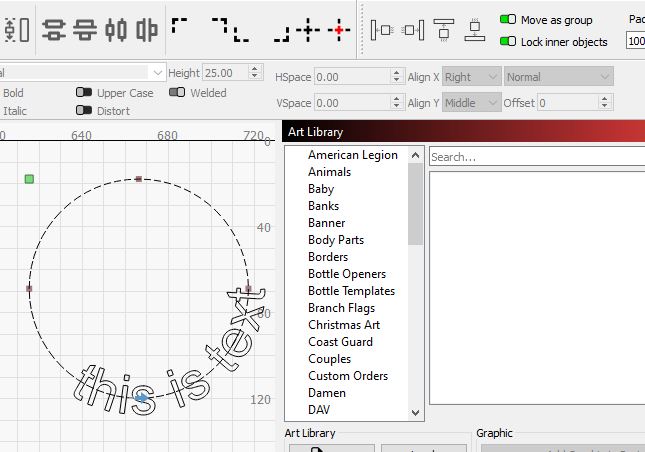
Task: Enable the Distort switch
Action: pos(84,110)
